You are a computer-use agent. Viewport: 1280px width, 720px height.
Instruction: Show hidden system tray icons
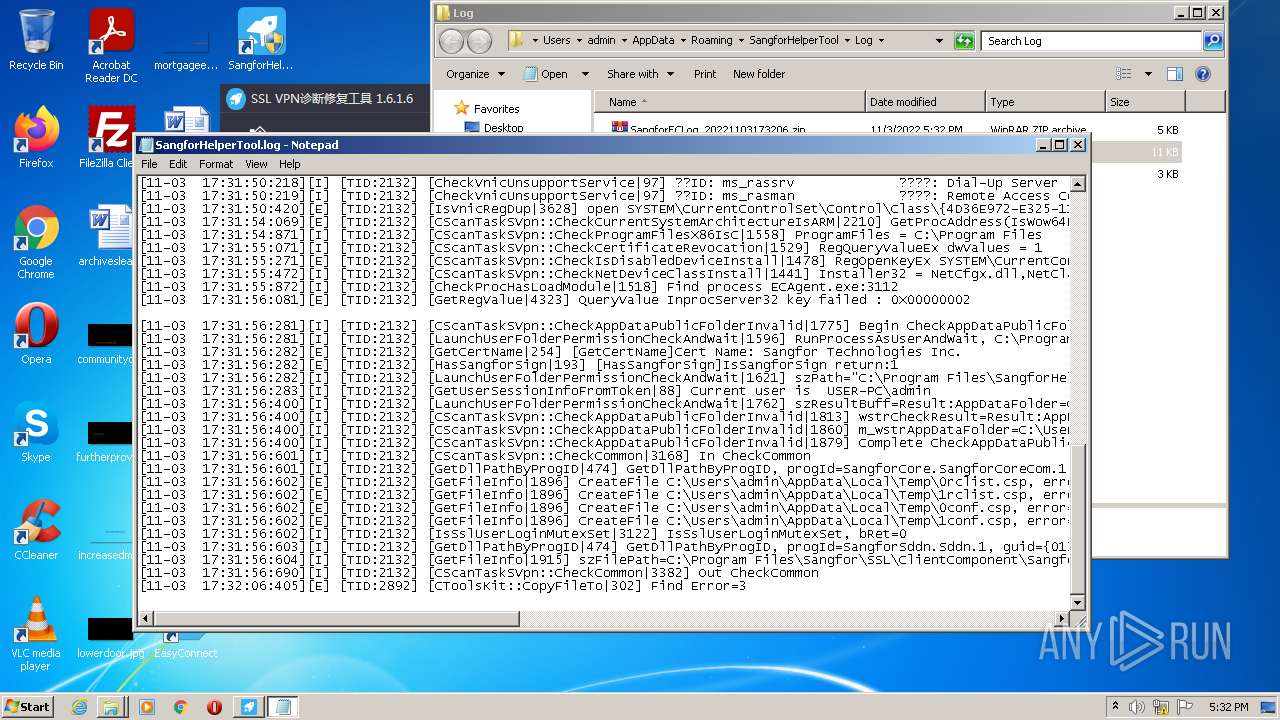[x=1115, y=707]
